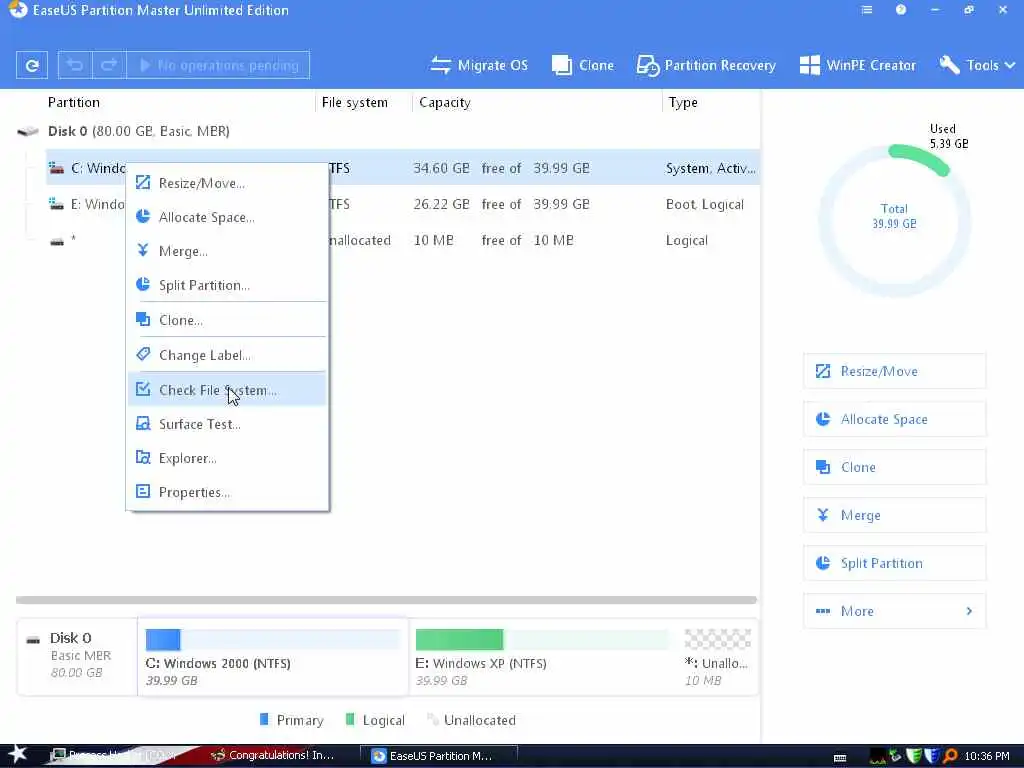Viewport: 1024px width, 768px height.
Task: Switch to Congratulations taskbar window
Action: click(x=274, y=756)
